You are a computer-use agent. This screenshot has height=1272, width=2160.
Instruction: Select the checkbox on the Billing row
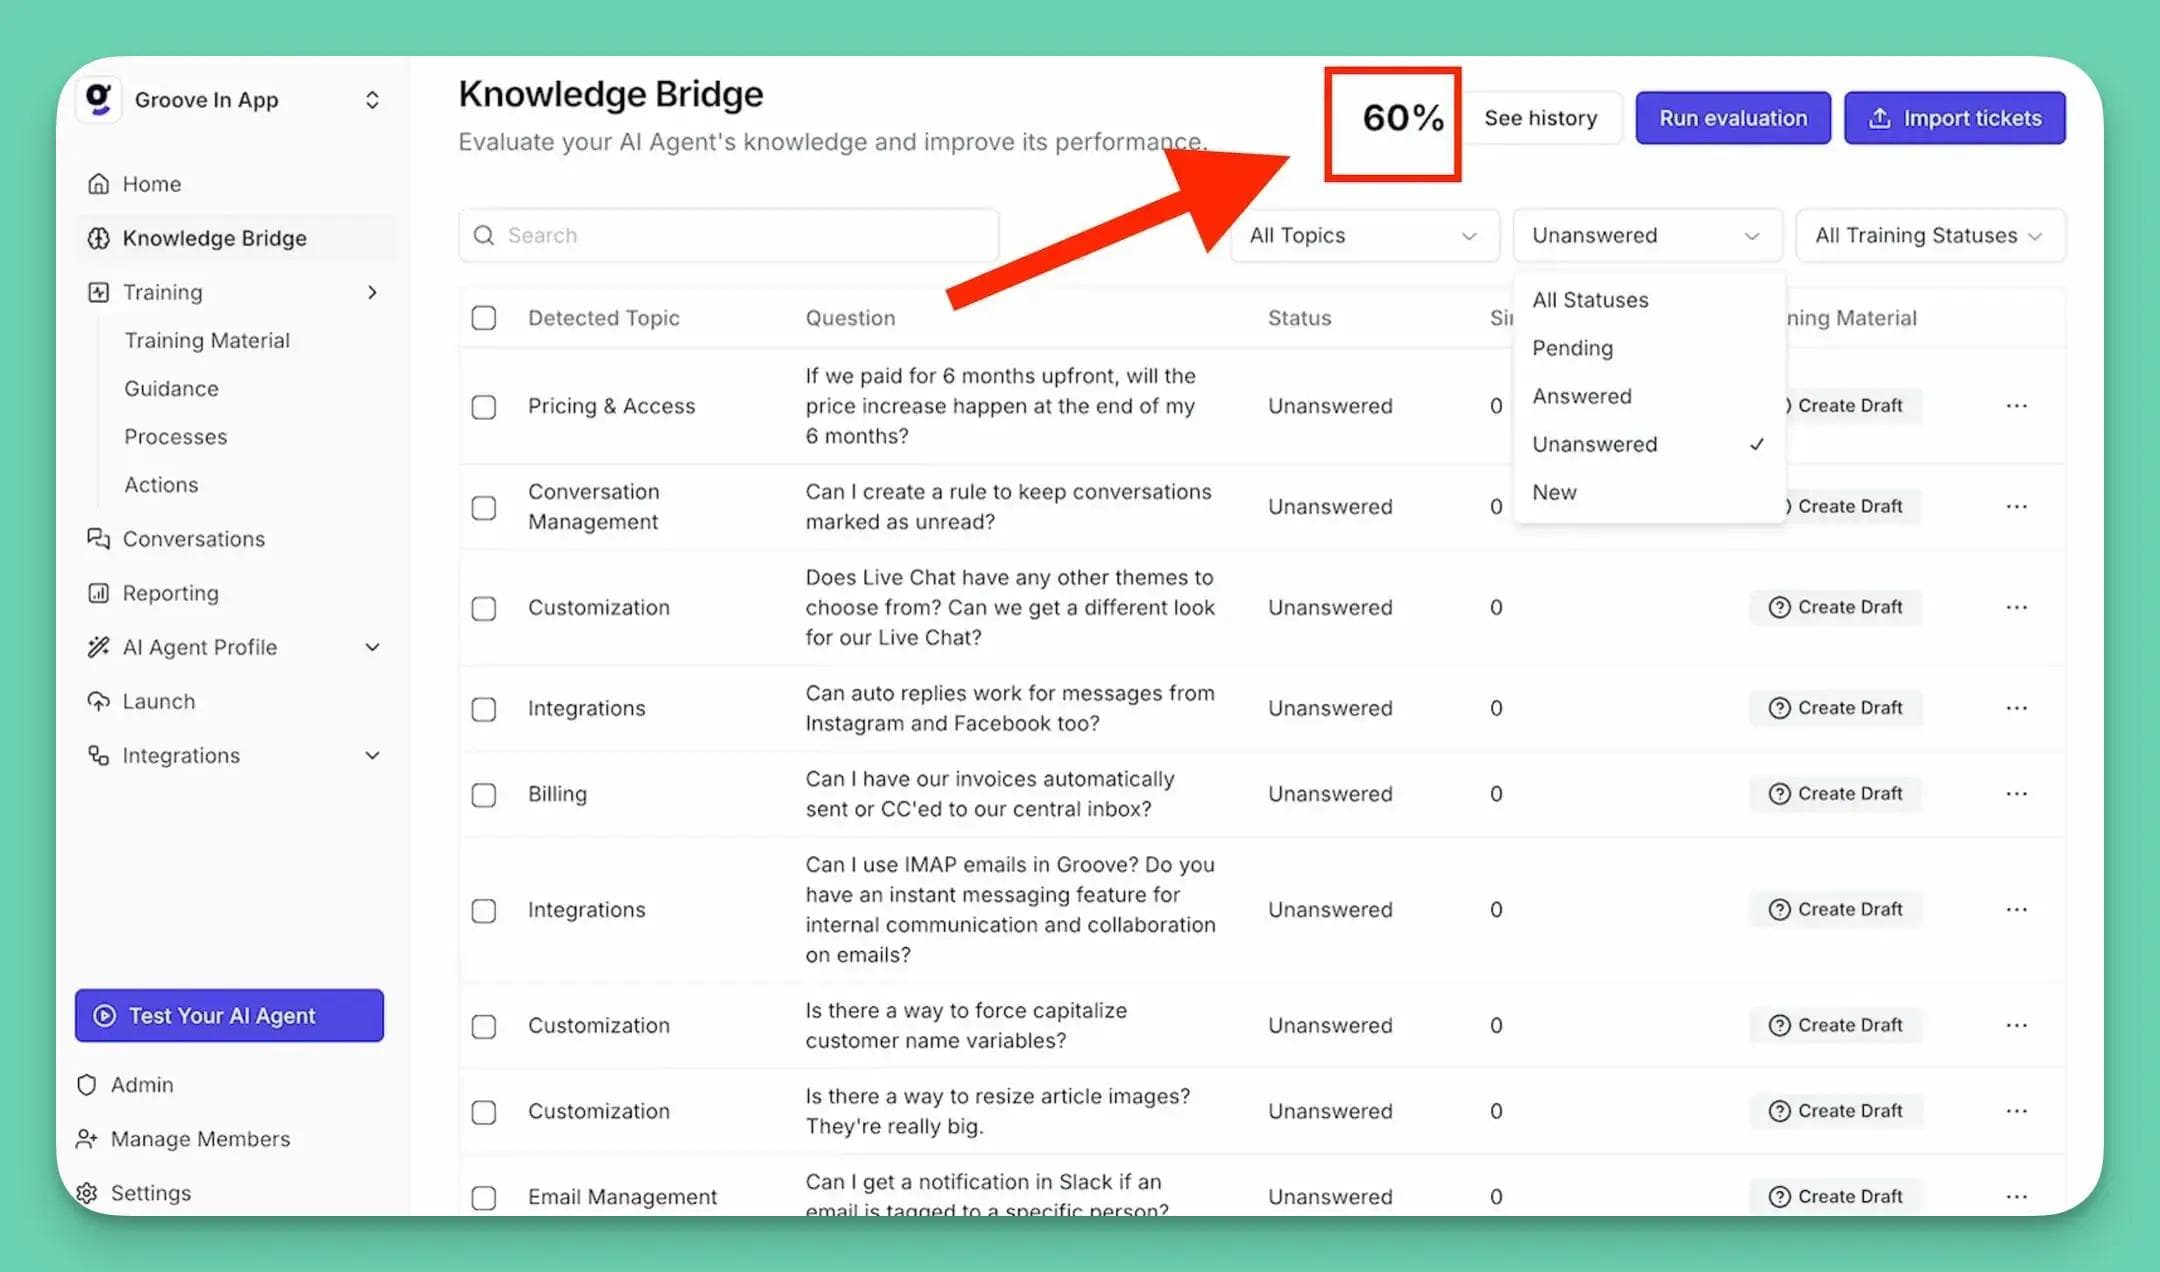tap(484, 794)
